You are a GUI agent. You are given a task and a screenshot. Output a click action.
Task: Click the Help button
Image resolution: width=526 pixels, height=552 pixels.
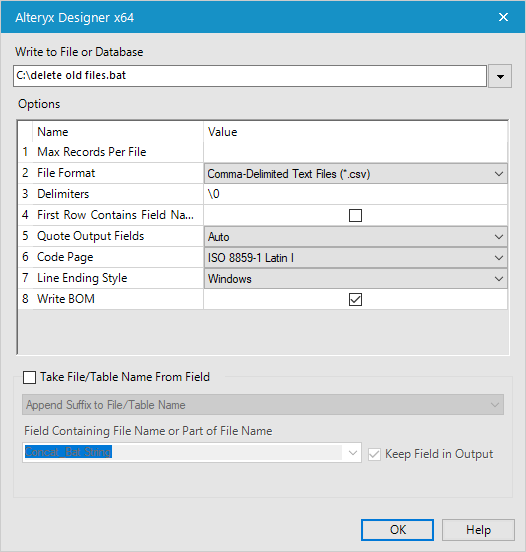point(478,530)
